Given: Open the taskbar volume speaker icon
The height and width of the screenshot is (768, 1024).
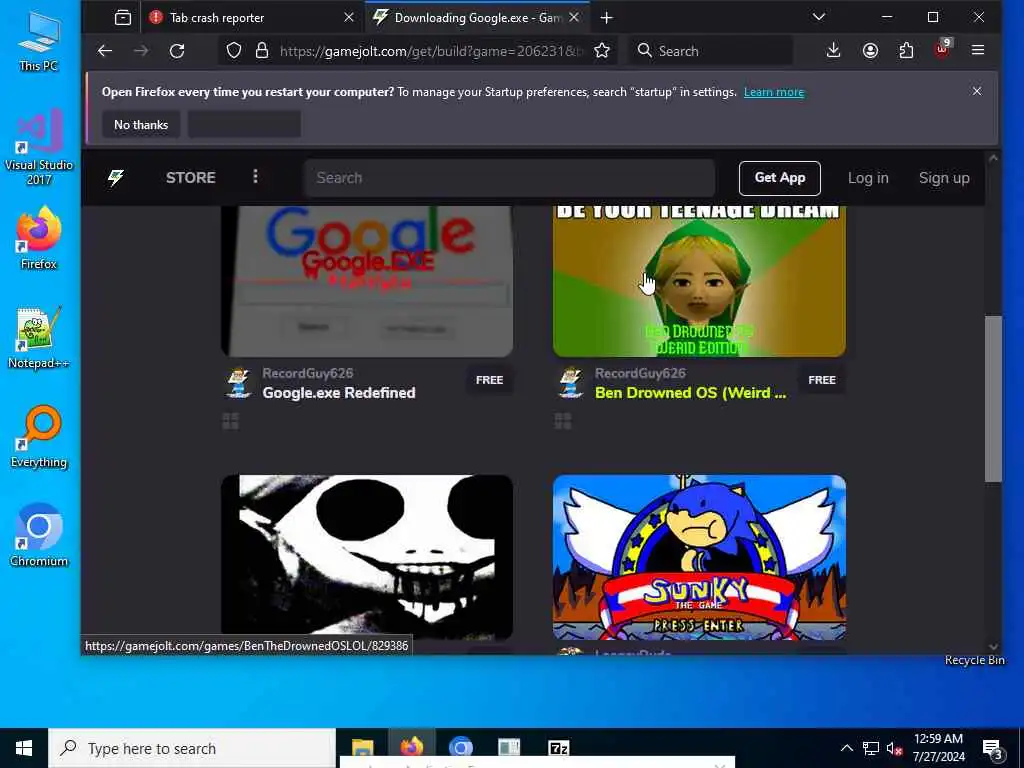Looking at the screenshot, I should click(894, 748).
